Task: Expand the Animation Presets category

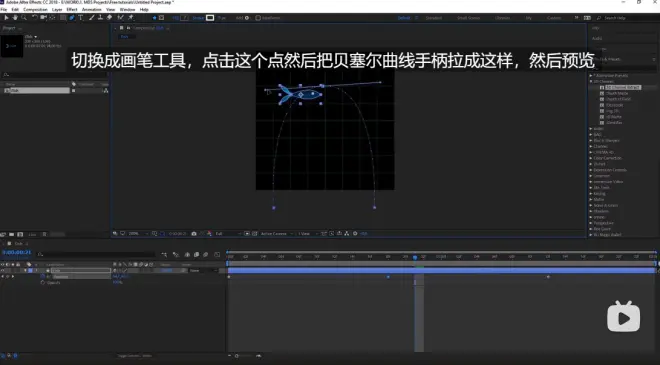Action: (591, 76)
